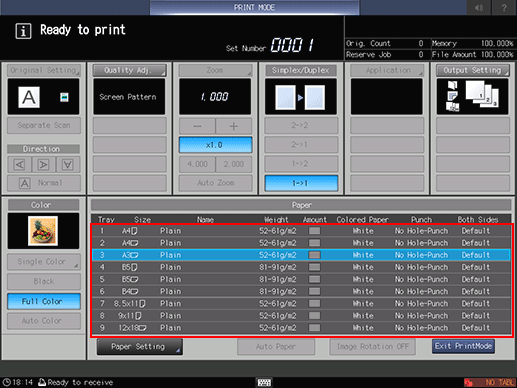Click the PRINT MODE title tab
The height and width of the screenshot is (388, 517).
click(x=255, y=7)
